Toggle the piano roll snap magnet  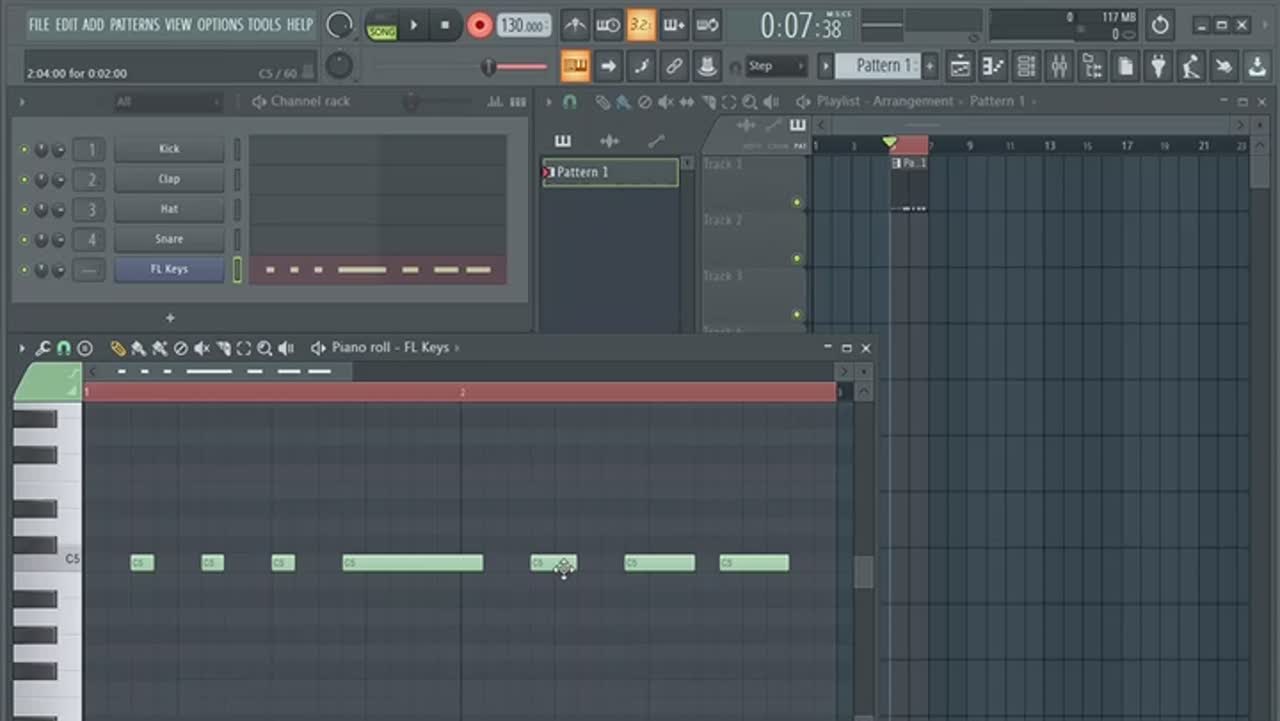pyautogui.click(x=63, y=348)
